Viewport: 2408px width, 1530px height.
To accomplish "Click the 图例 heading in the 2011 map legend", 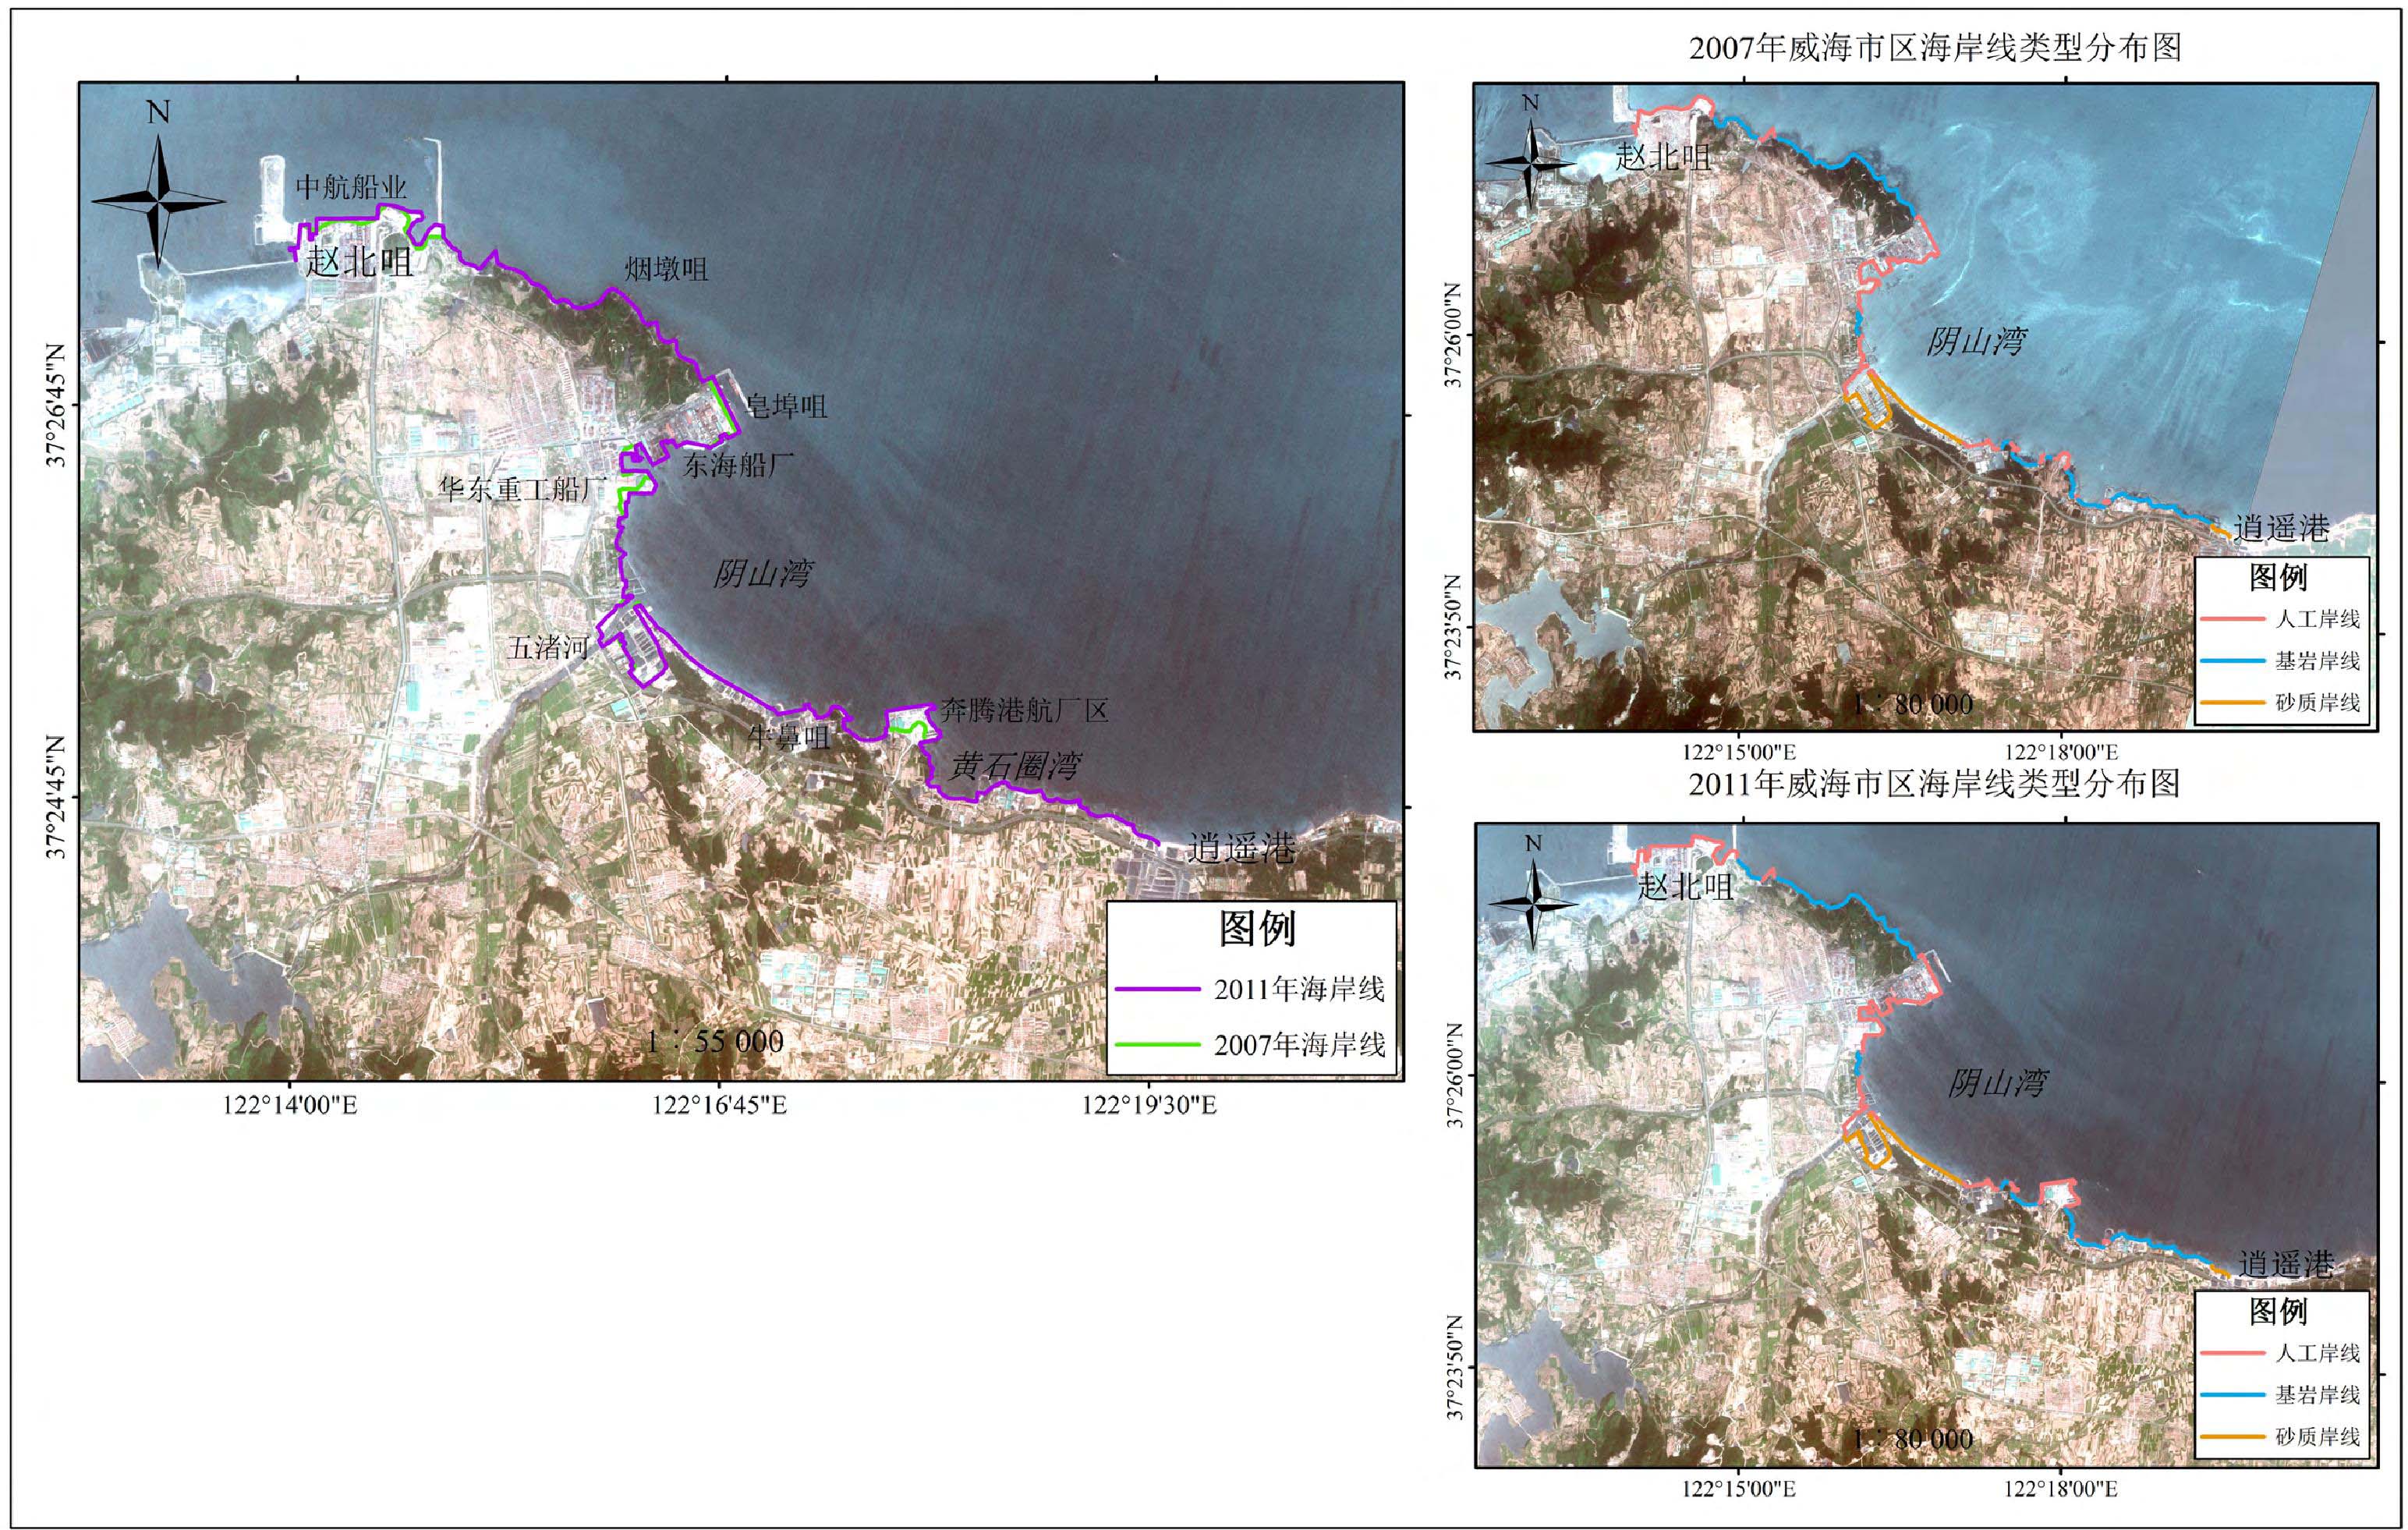I will coord(2279,1311).
